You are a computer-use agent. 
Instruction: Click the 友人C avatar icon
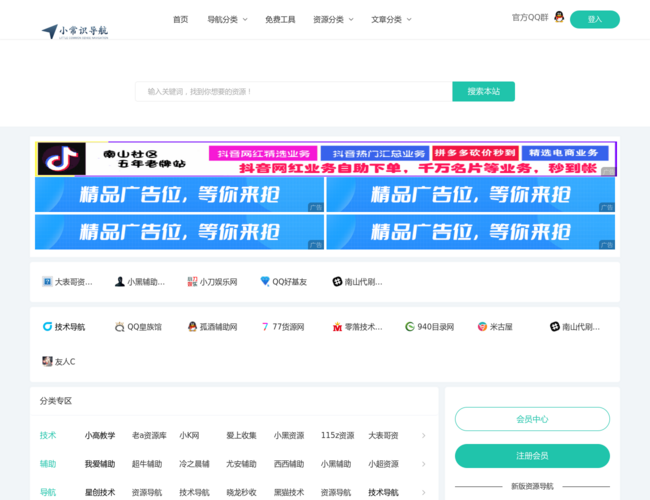(47, 362)
